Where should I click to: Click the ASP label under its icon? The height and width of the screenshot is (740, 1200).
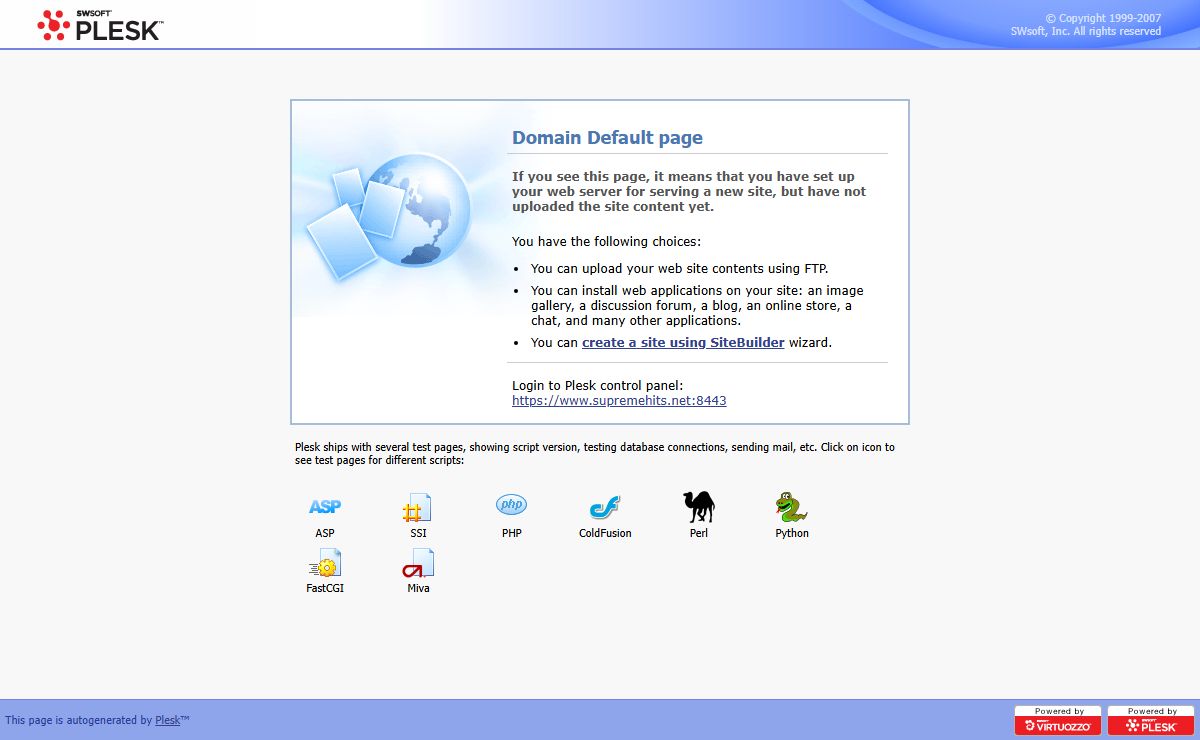[325, 533]
